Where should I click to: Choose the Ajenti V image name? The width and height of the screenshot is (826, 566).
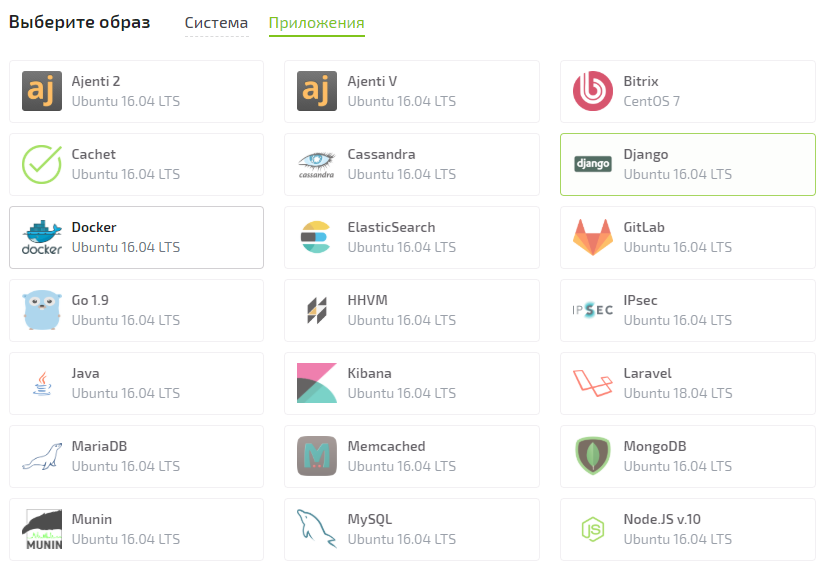pos(372,81)
